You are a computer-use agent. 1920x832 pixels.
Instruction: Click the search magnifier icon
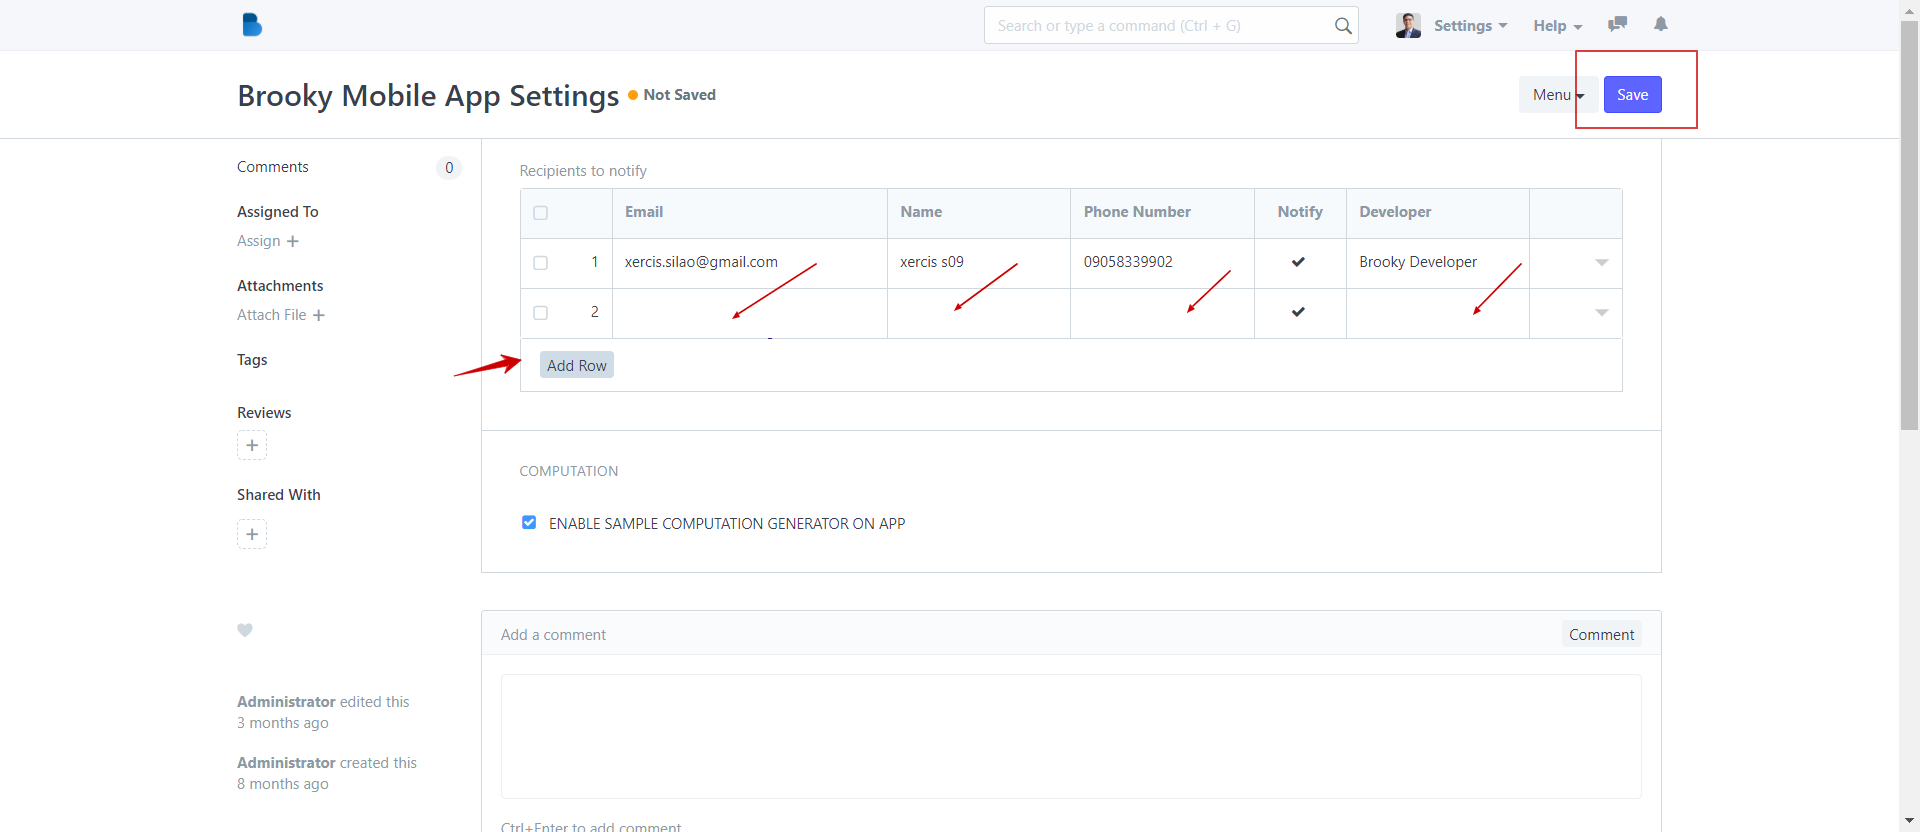pyautogui.click(x=1343, y=26)
